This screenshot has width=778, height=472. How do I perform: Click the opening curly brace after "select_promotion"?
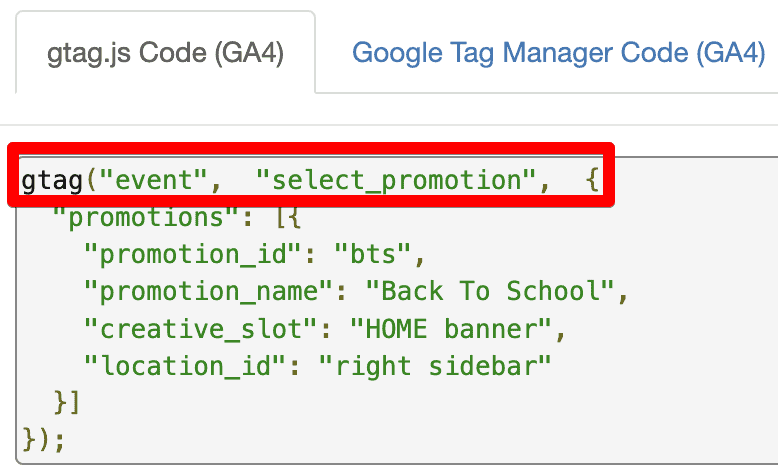[x=592, y=182]
